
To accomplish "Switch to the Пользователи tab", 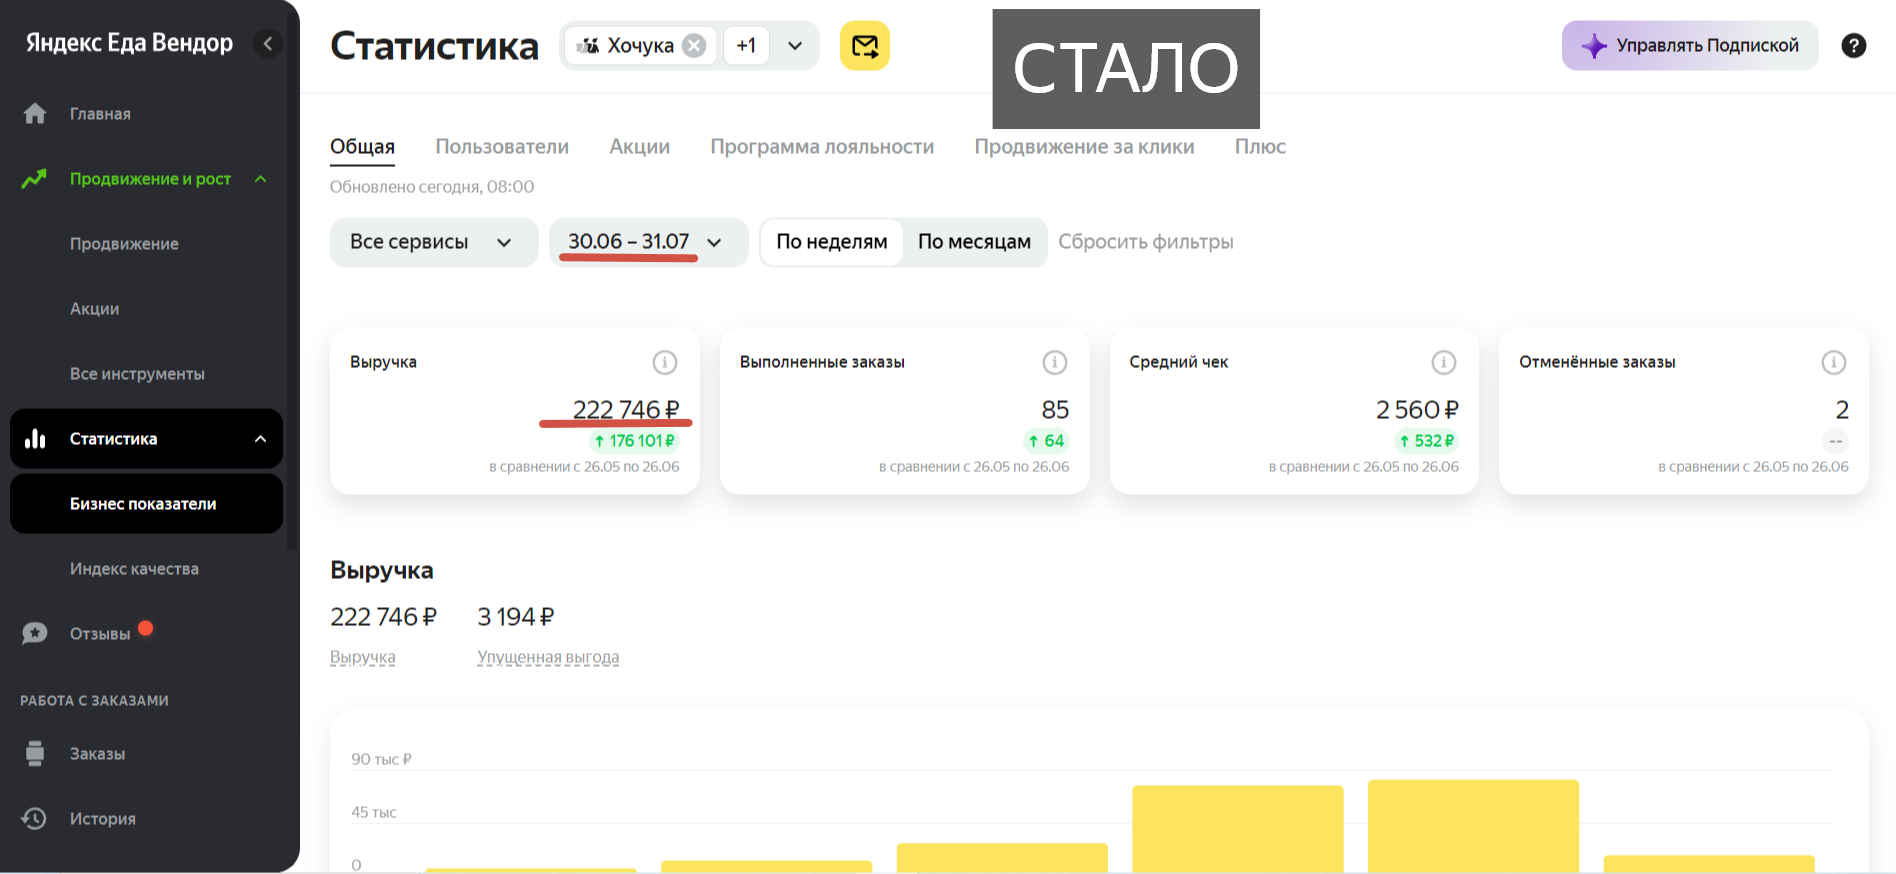I will point(502,147).
